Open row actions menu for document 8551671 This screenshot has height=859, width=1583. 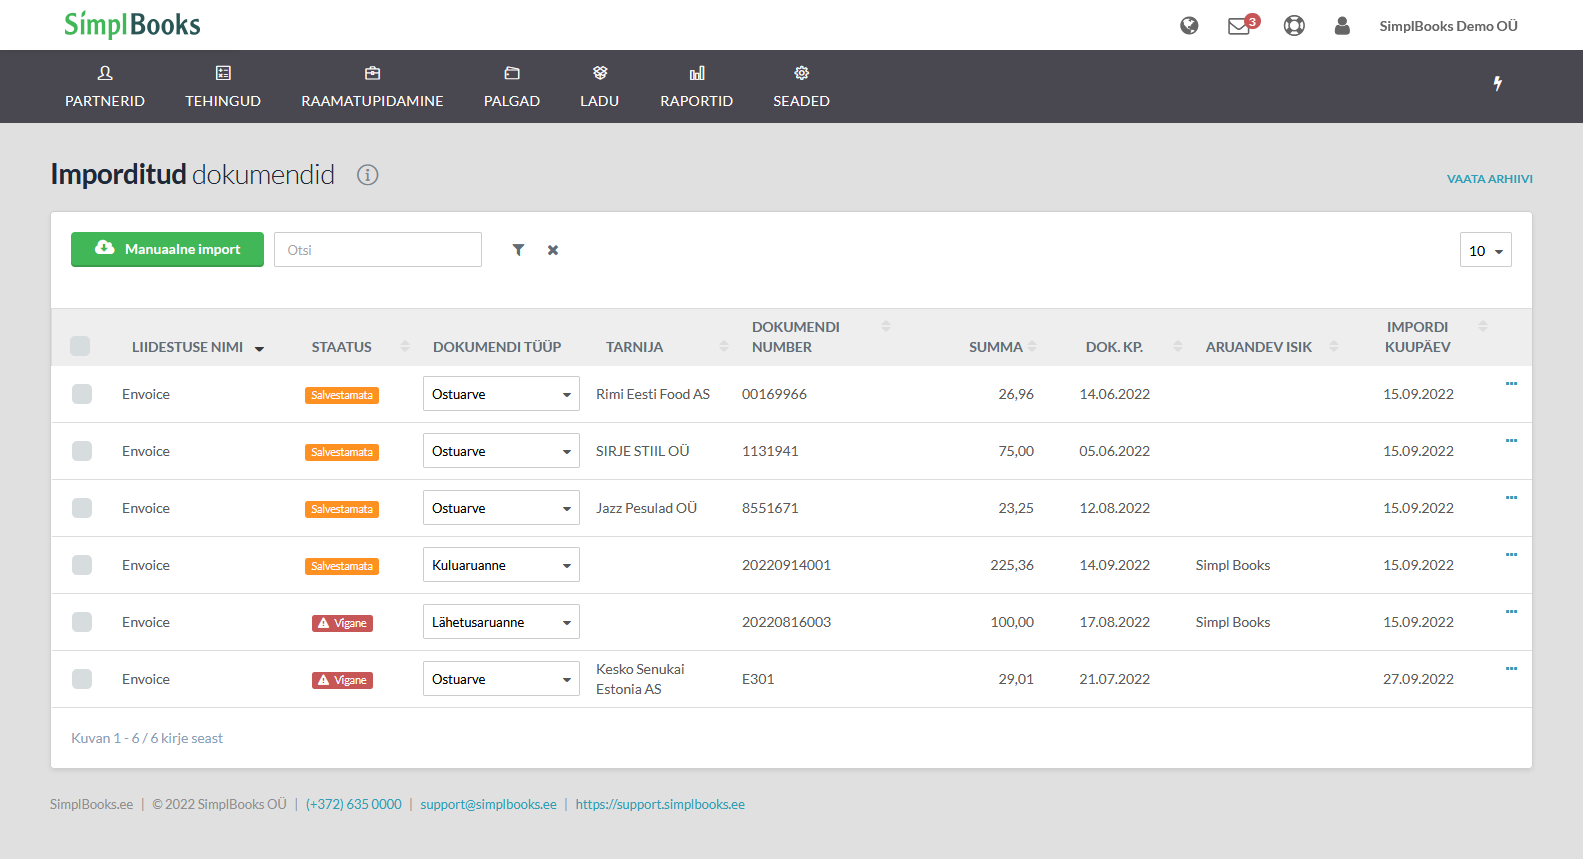pos(1511,497)
